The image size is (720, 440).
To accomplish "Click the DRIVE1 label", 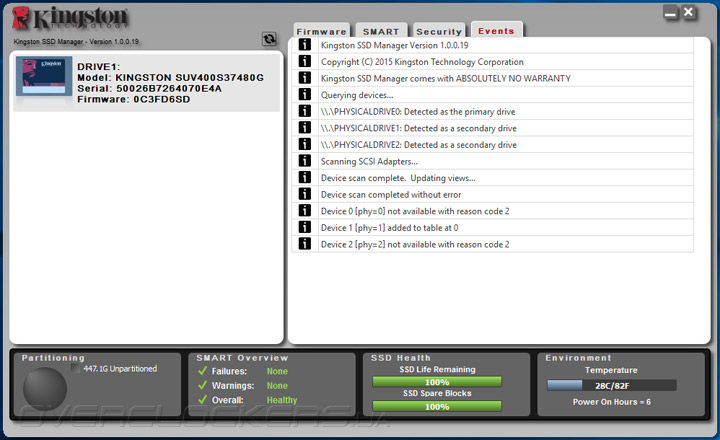I will tap(98, 67).
